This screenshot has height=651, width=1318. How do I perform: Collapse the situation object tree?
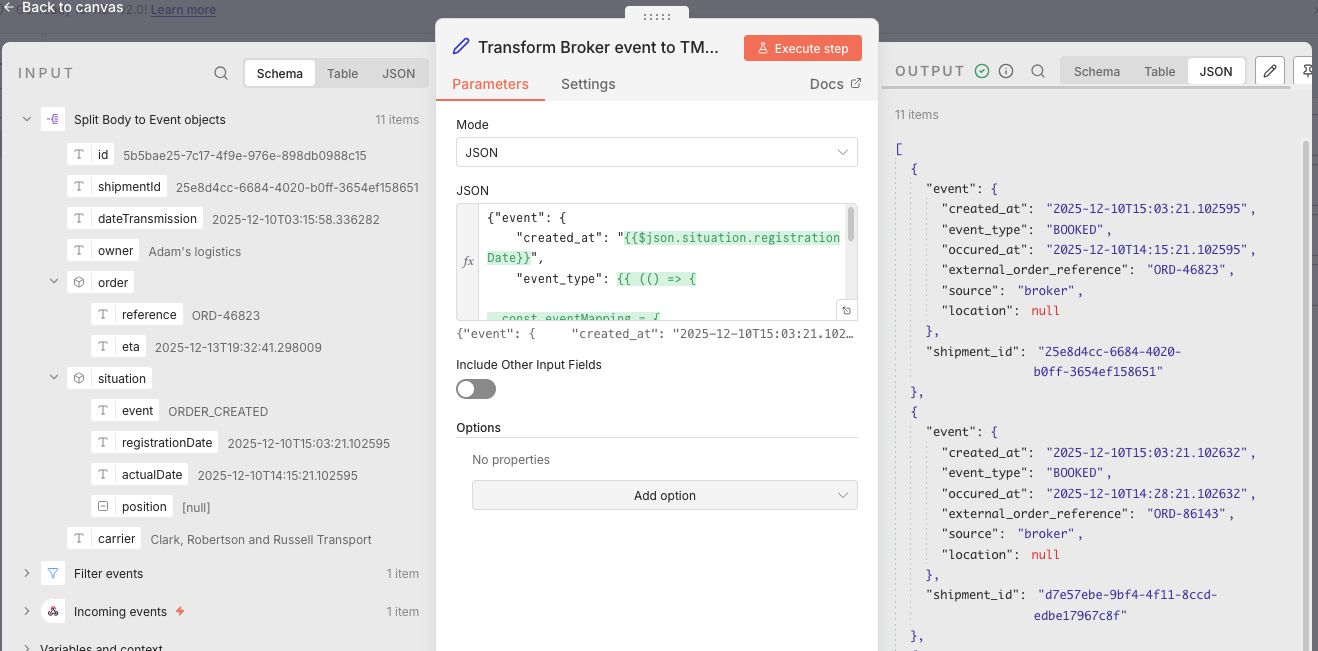coord(55,378)
